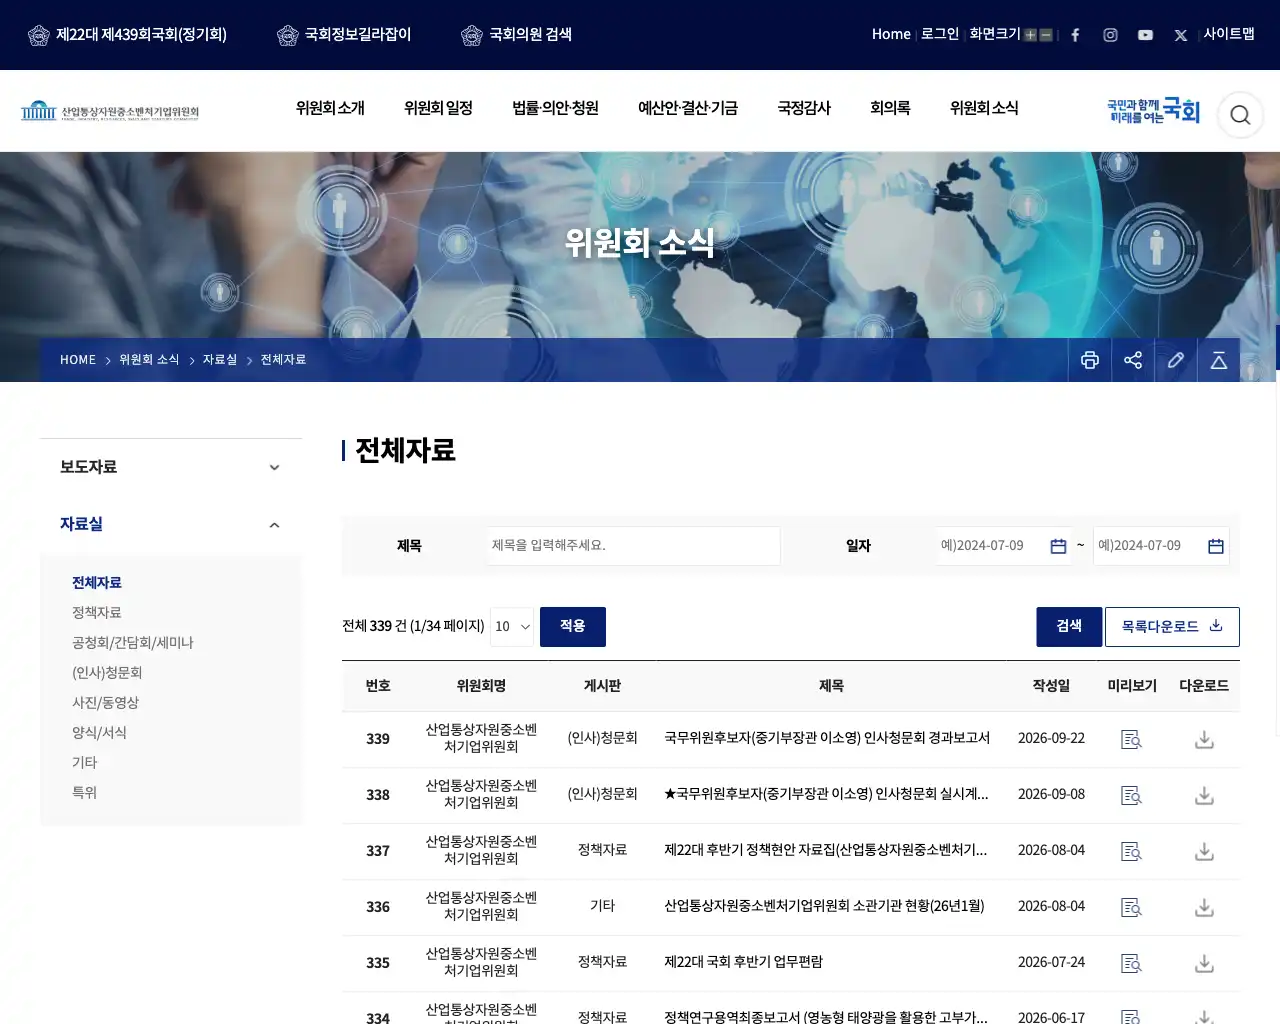Image resolution: width=1280 pixels, height=1024 pixels.
Task: Click the start date input field
Action: pos(1003,546)
